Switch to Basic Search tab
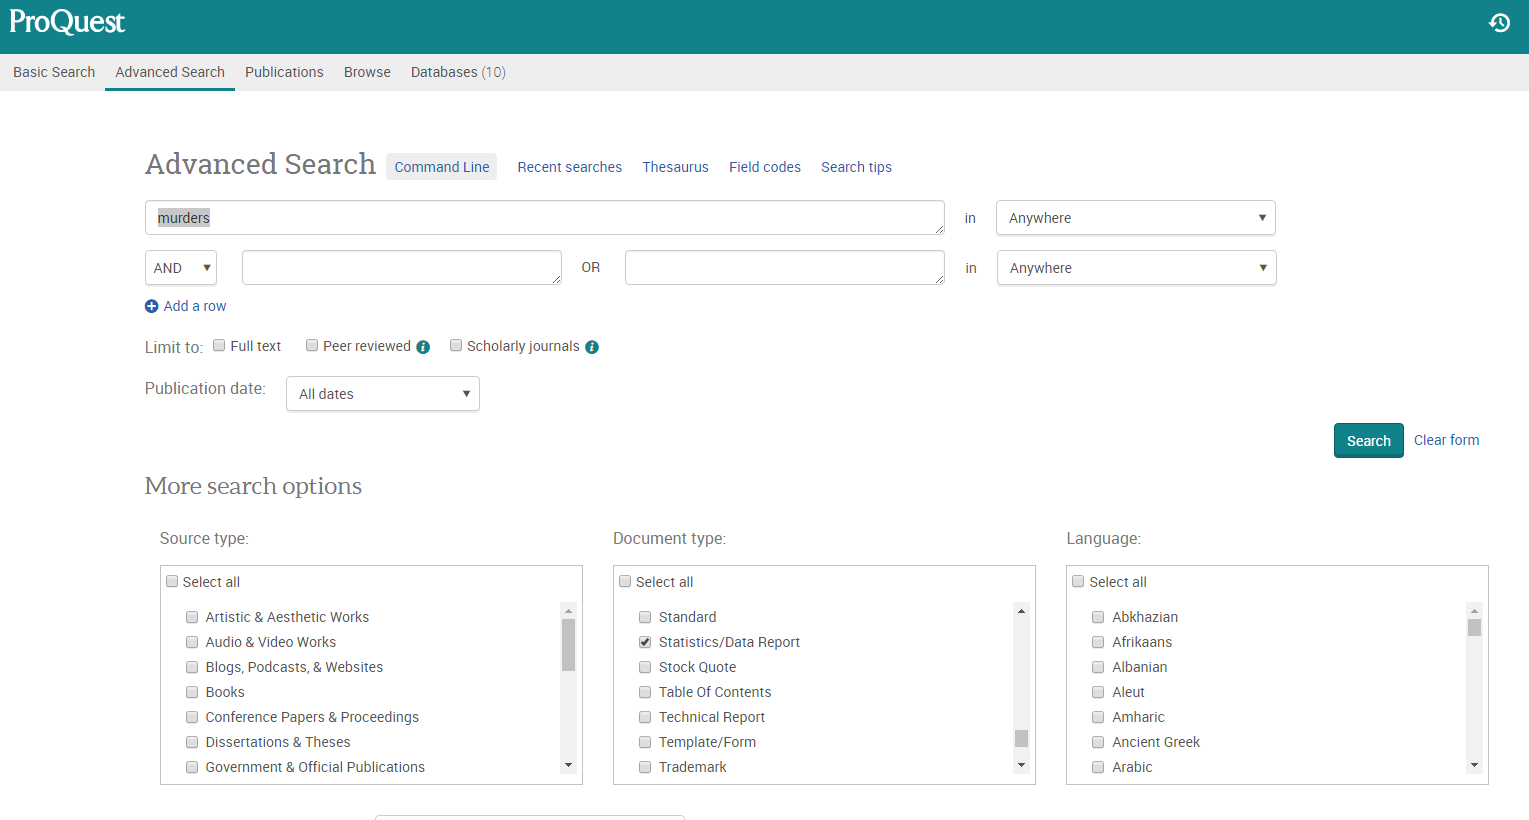The width and height of the screenshot is (1529, 820). (x=54, y=72)
